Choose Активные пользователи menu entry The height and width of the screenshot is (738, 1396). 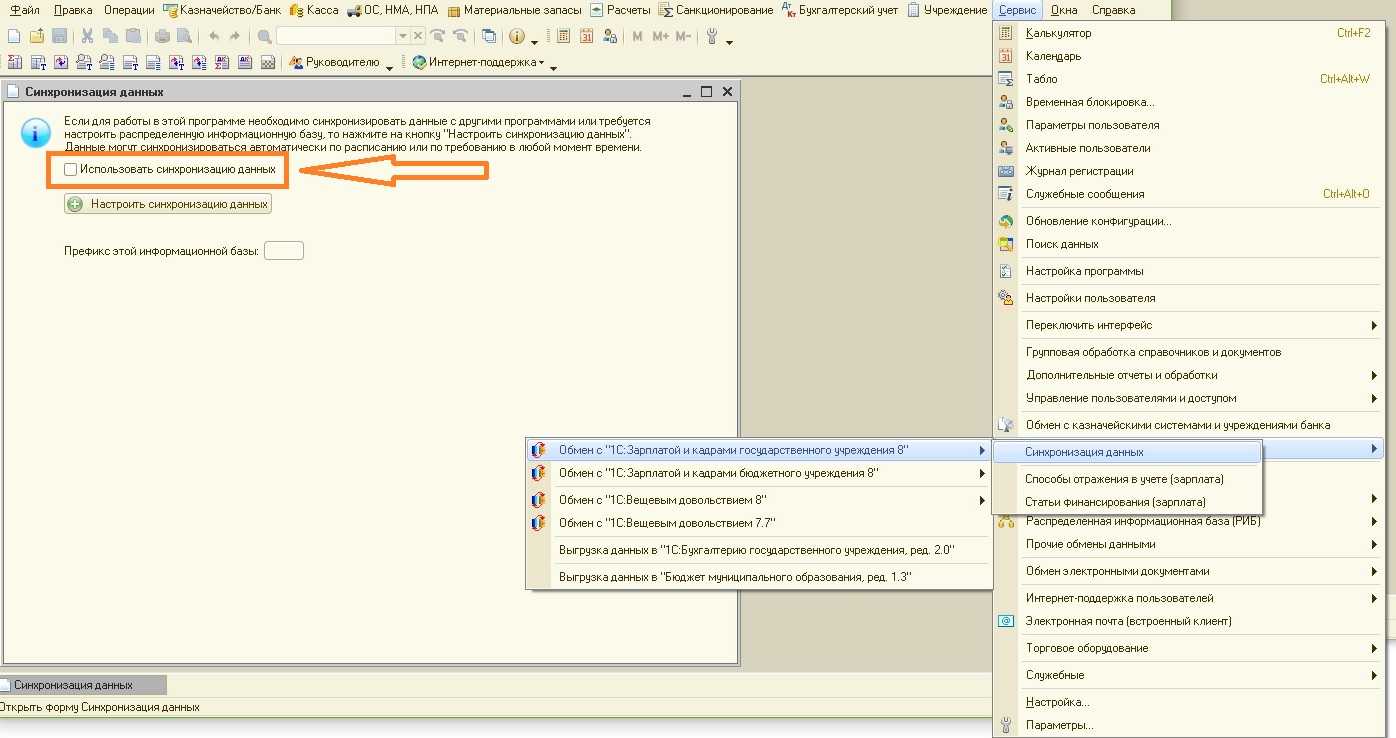click(x=1088, y=148)
